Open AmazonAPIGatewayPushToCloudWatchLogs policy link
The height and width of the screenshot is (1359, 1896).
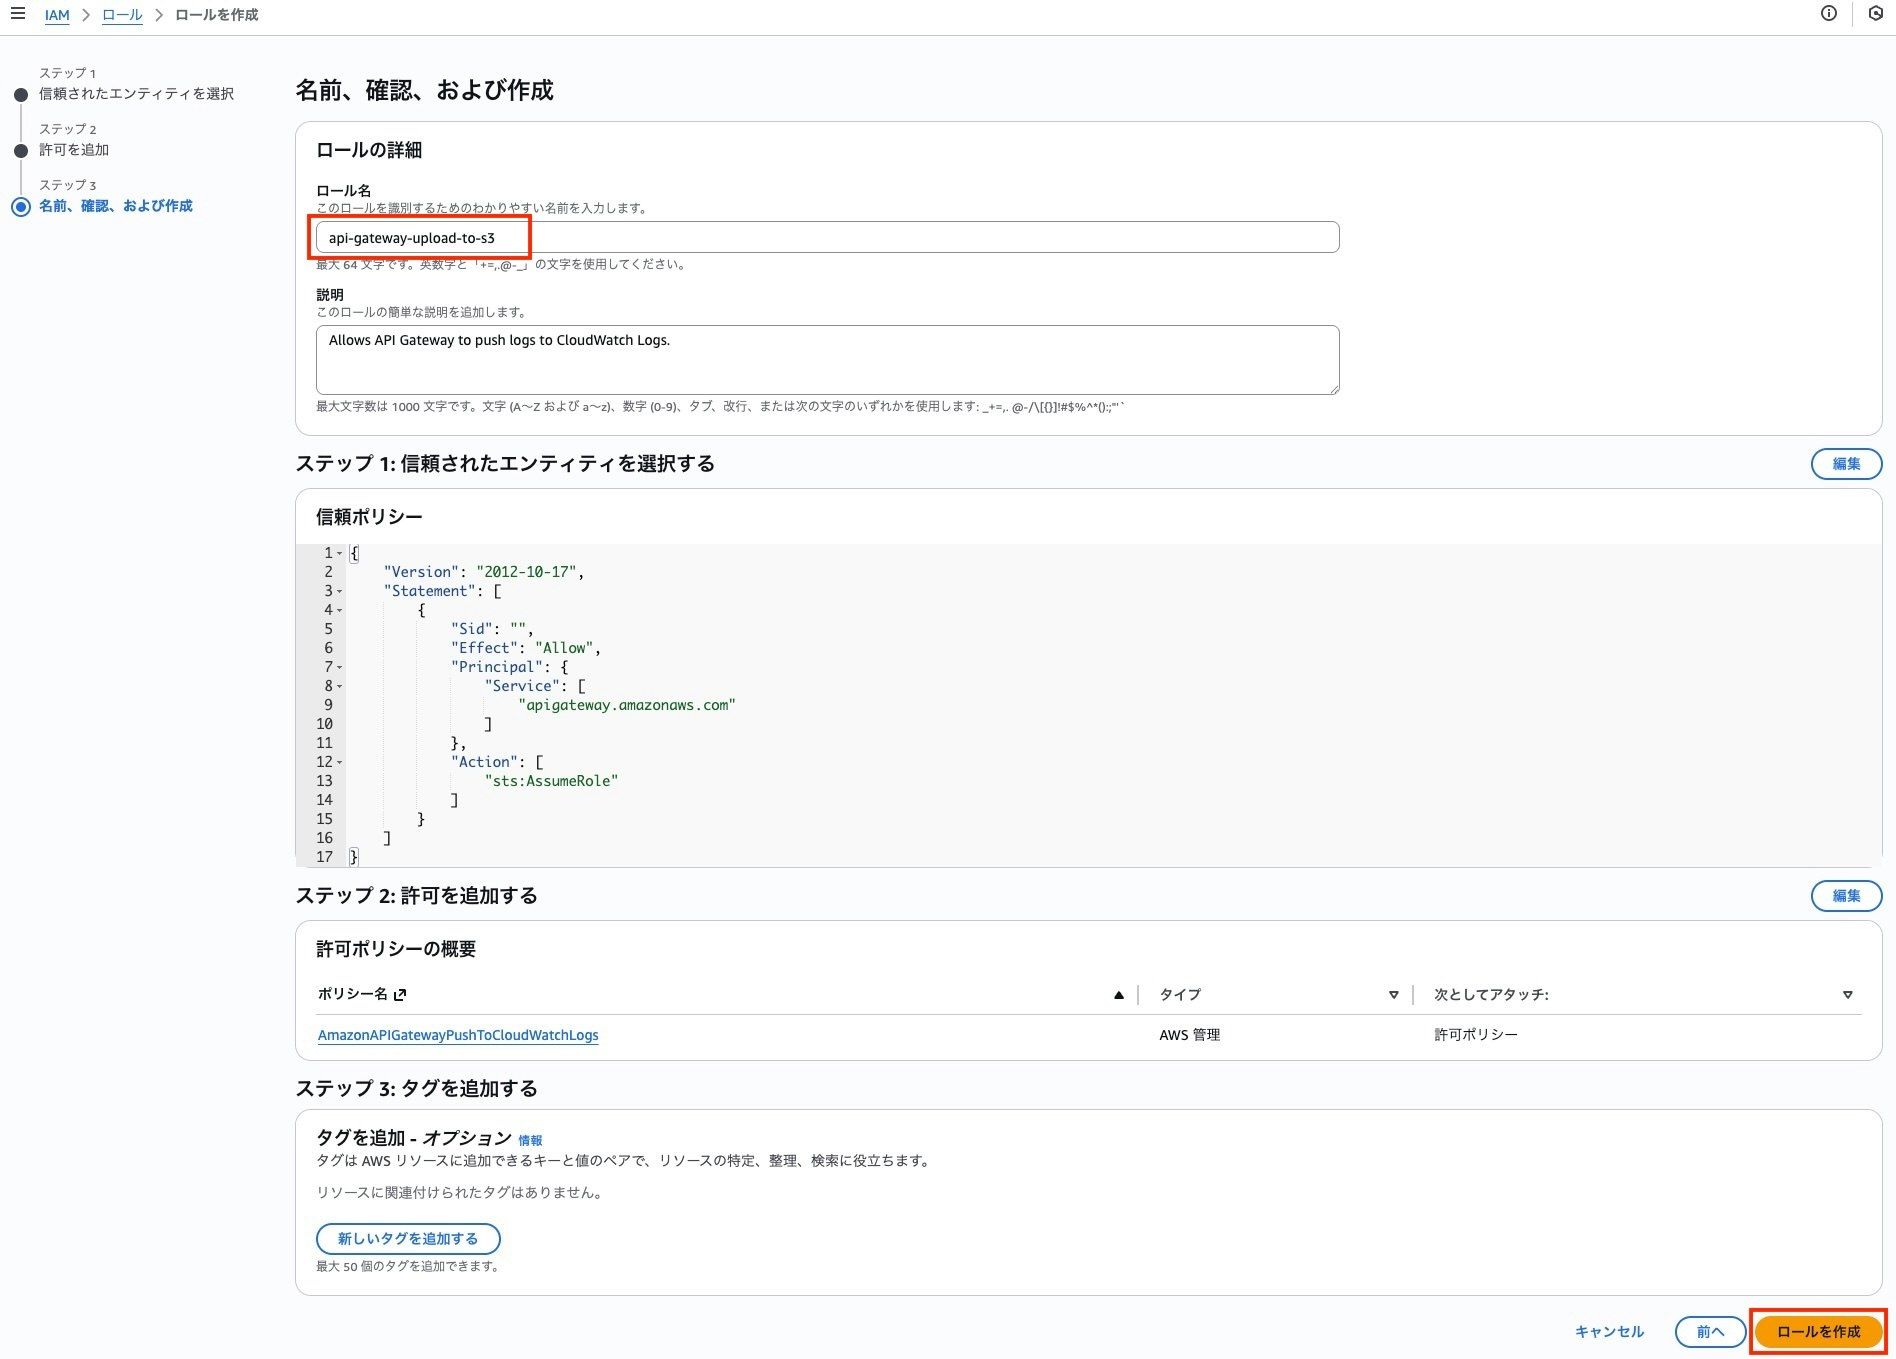point(458,1035)
